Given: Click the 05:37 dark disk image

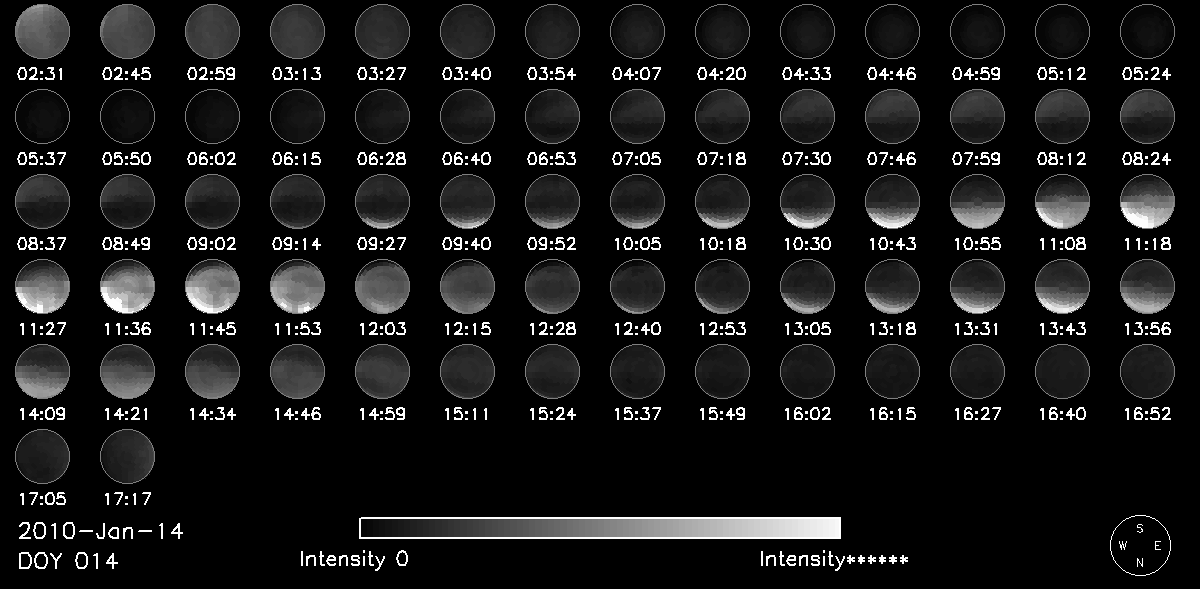Looking at the screenshot, I should [42, 117].
